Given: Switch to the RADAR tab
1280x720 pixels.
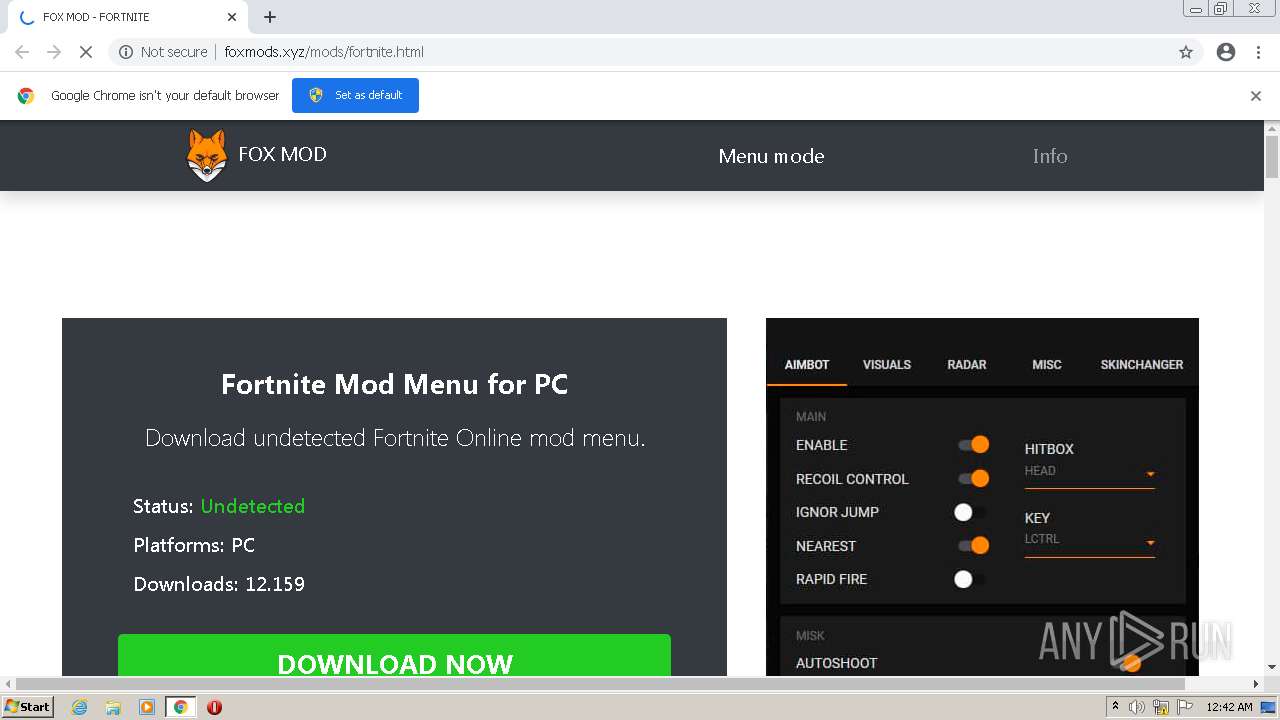Looking at the screenshot, I should [967, 365].
